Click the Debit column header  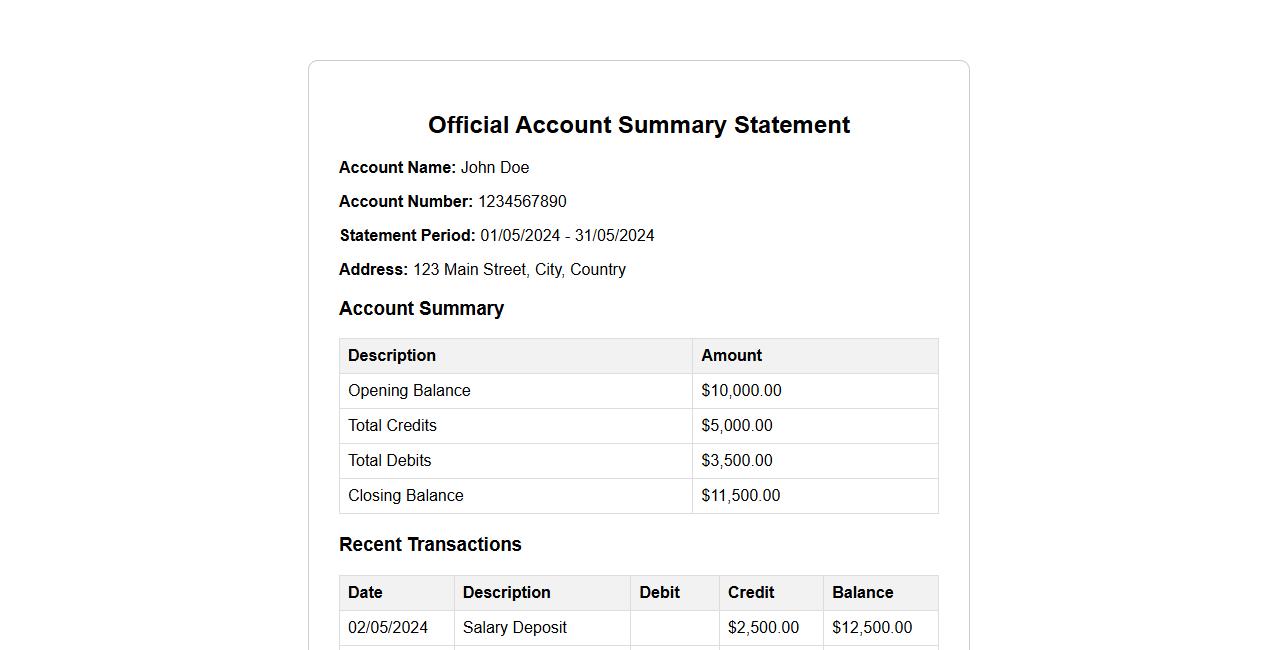coord(659,593)
